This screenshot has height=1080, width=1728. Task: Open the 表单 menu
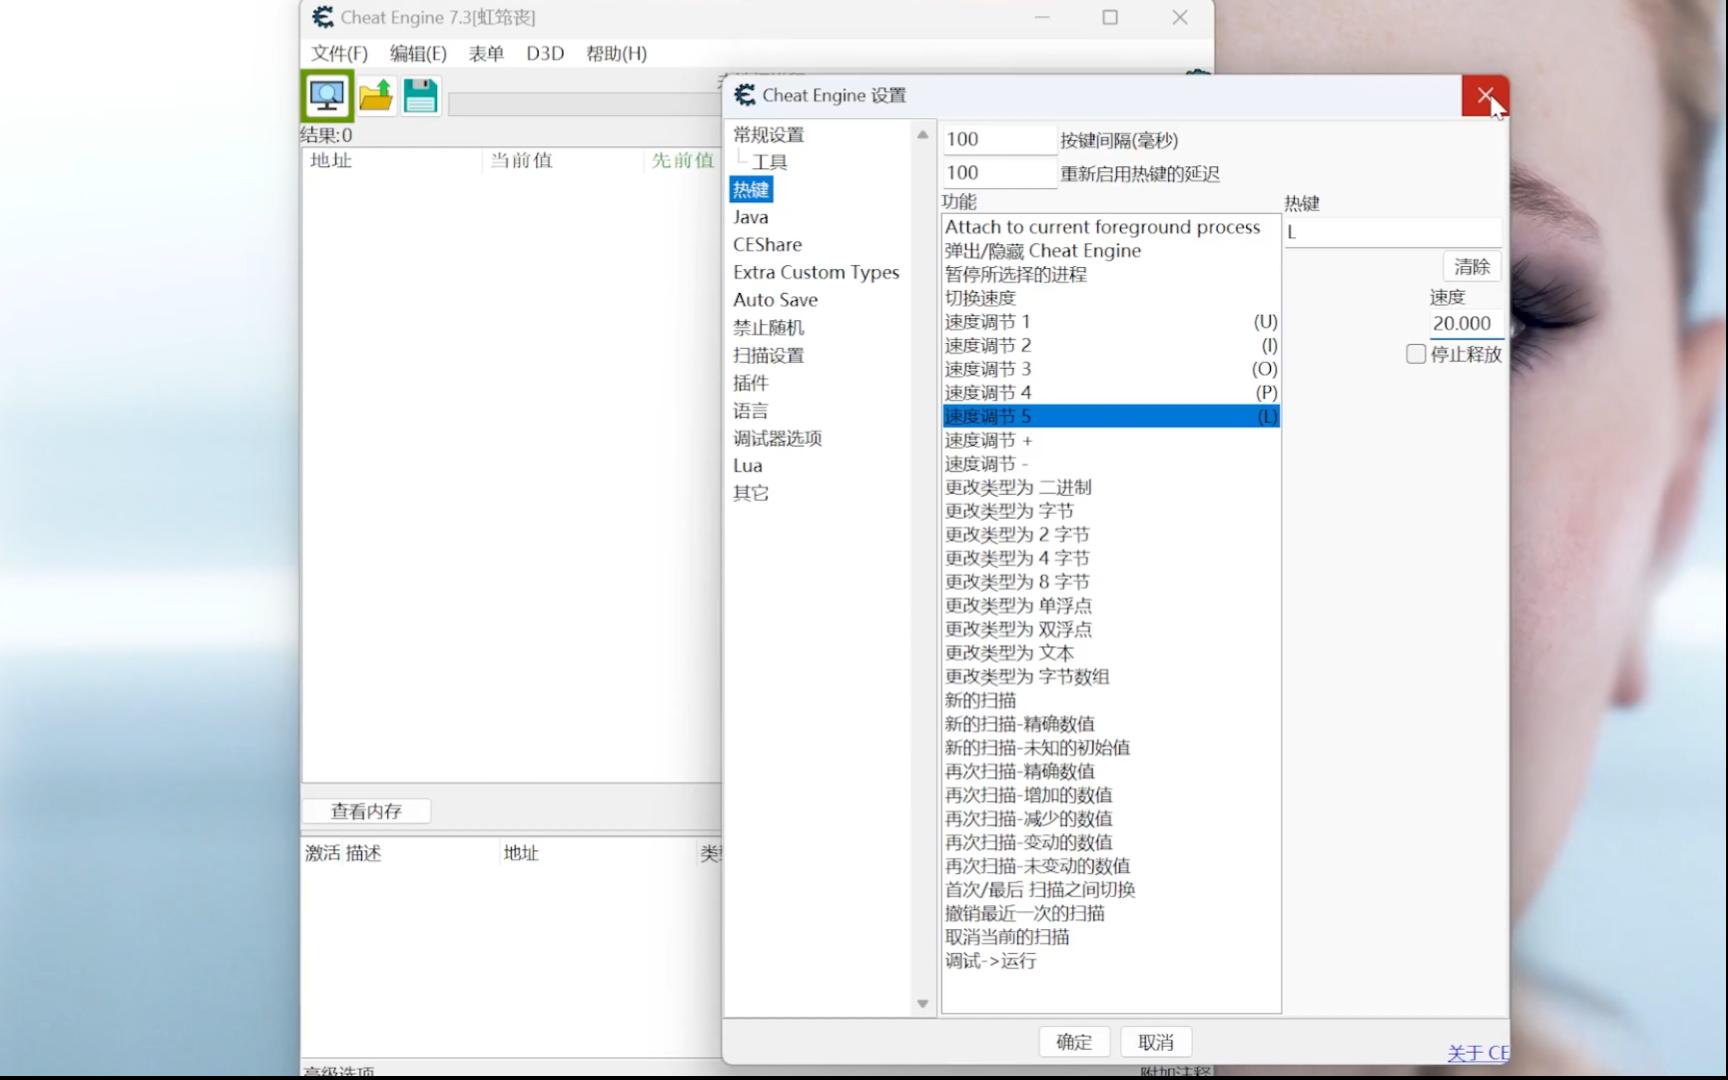click(486, 53)
